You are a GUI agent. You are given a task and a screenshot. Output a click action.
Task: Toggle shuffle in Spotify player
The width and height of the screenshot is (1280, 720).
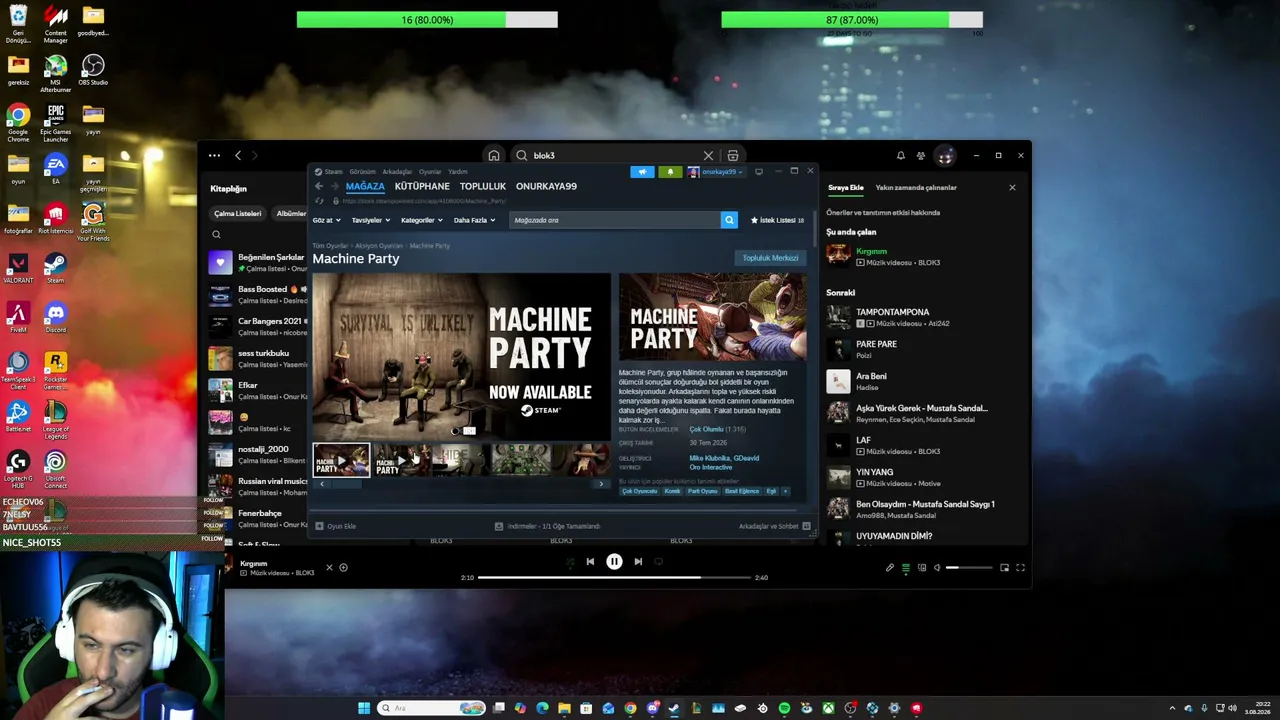[570, 561]
